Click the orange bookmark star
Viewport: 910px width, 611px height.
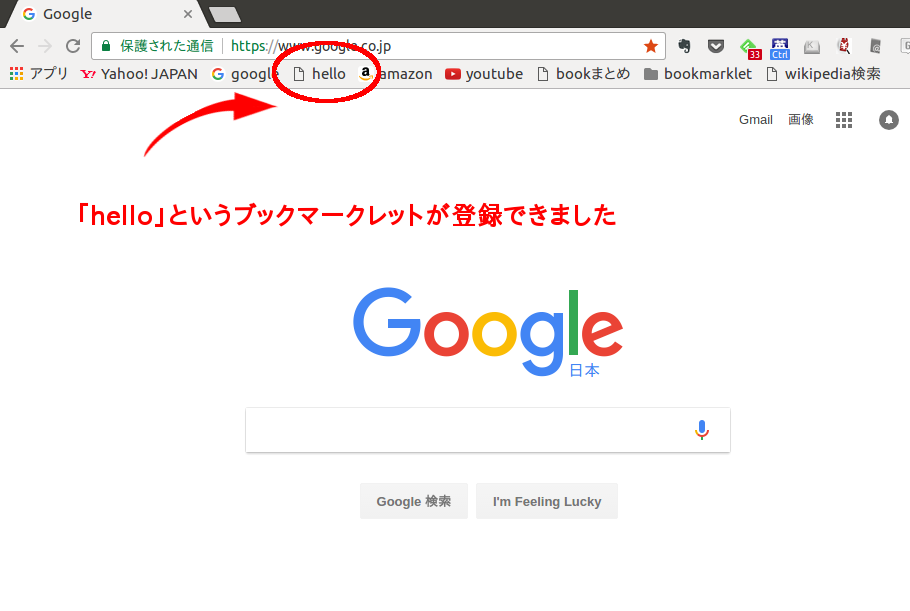click(651, 46)
